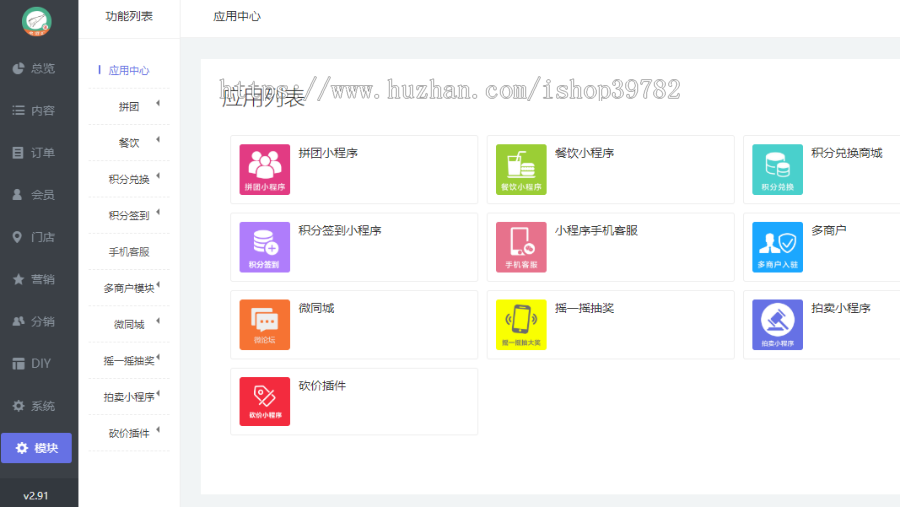Select 拼团 label in function list
900x507 pixels.
(129, 107)
